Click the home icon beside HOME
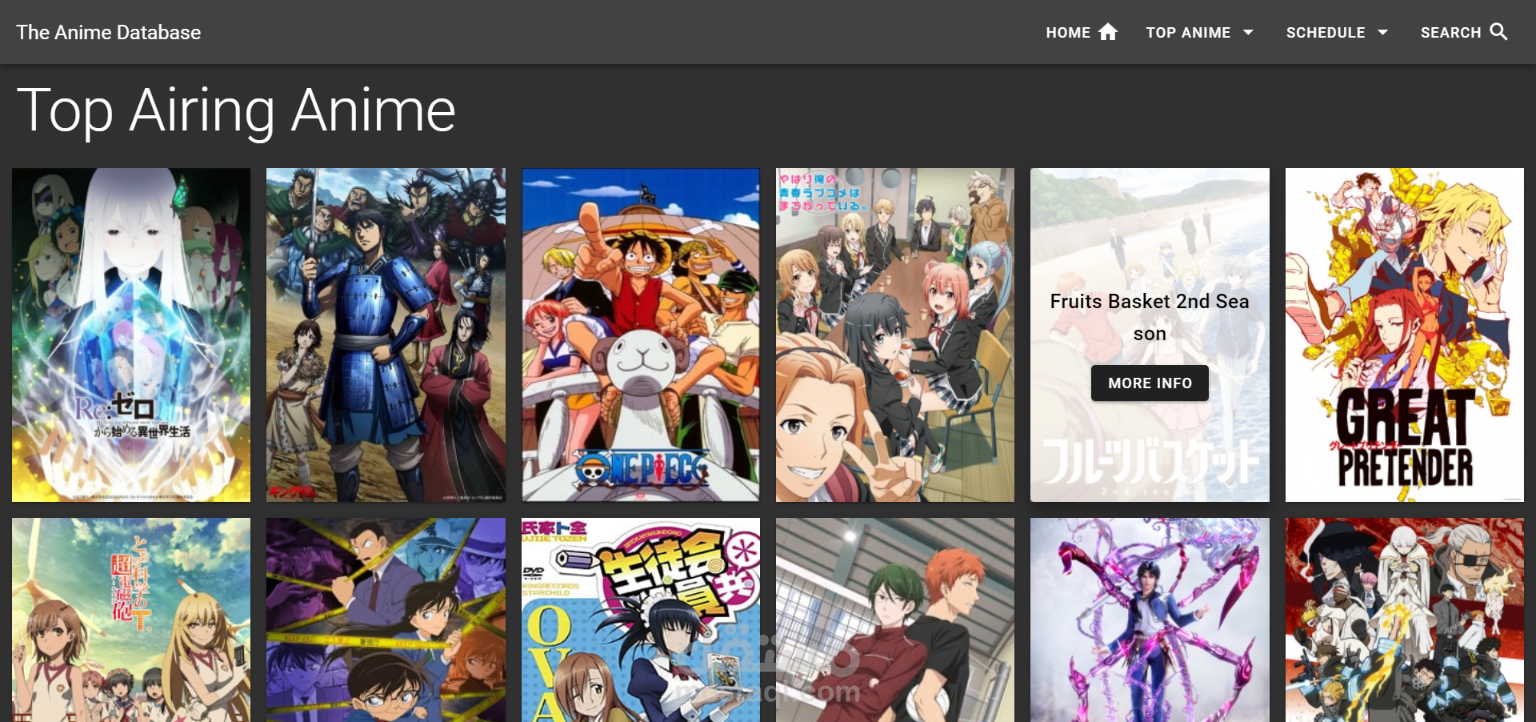This screenshot has height=722, width=1536. pyautogui.click(x=1108, y=32)
